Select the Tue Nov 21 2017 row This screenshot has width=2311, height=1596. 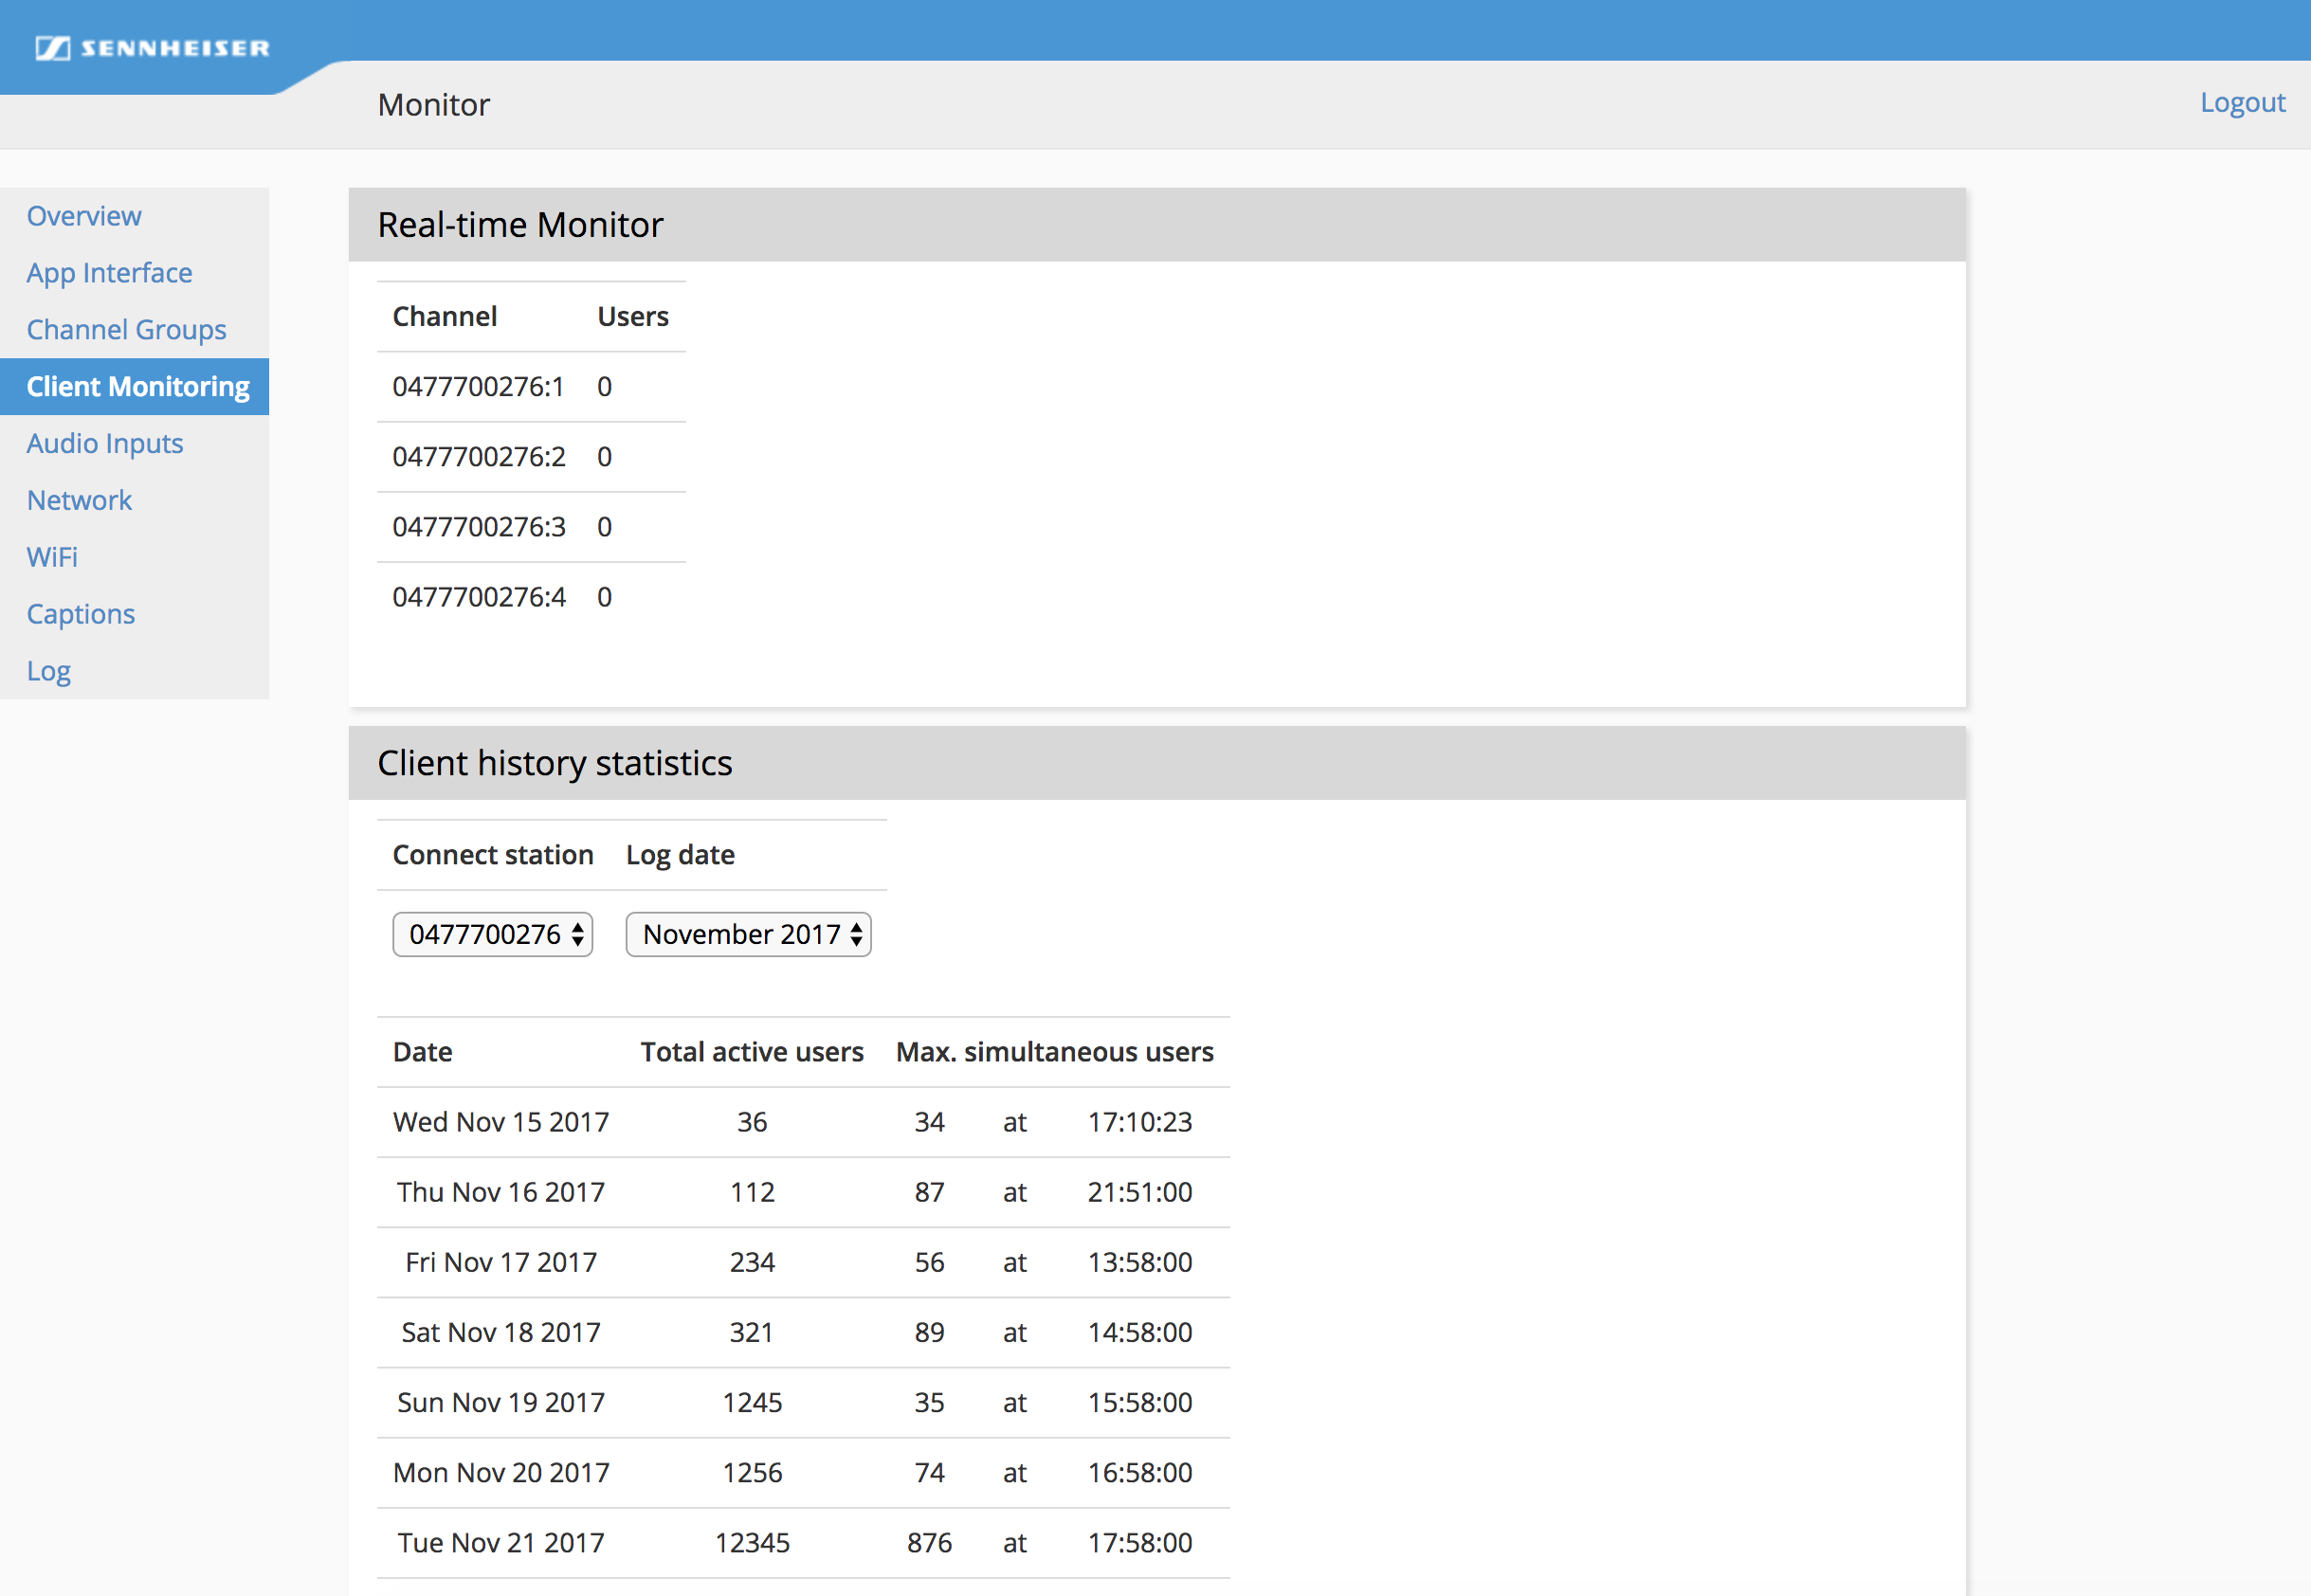(x=501, y=1543)
